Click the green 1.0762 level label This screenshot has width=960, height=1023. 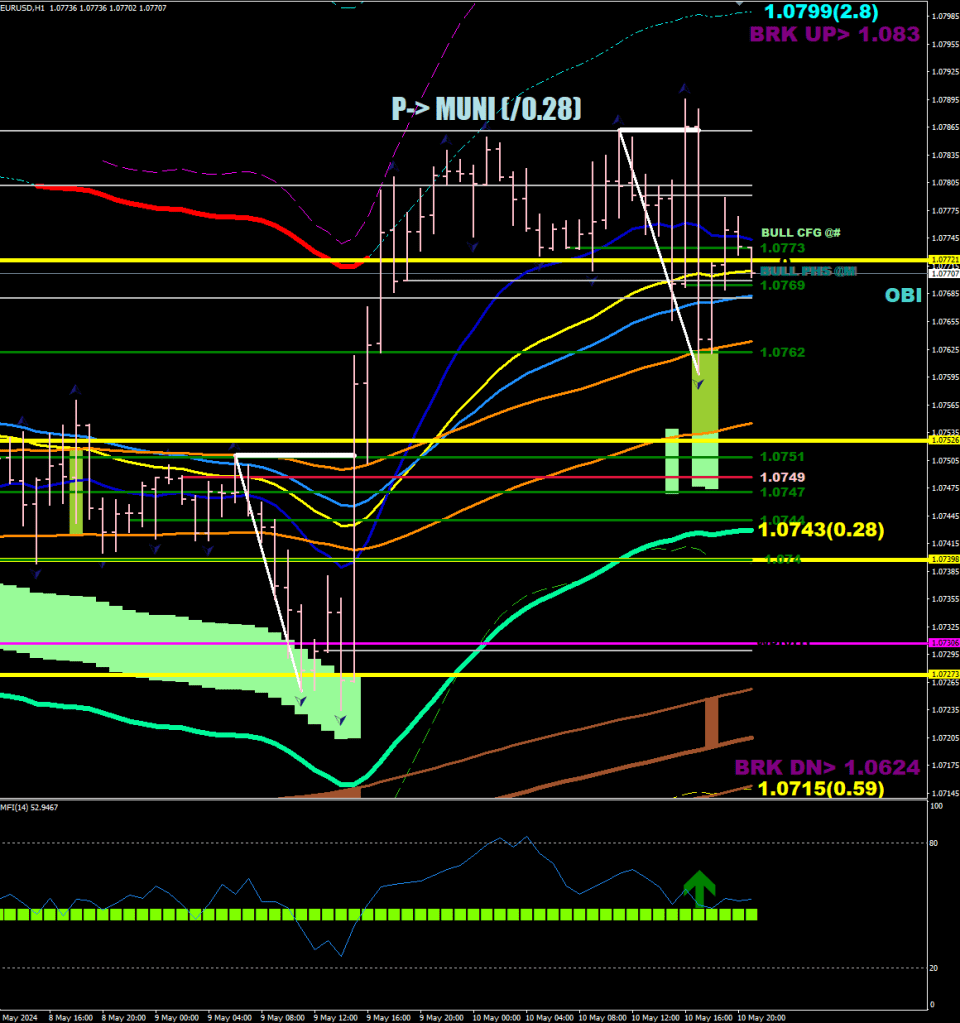pyautogui.click(x=782, y=352)
